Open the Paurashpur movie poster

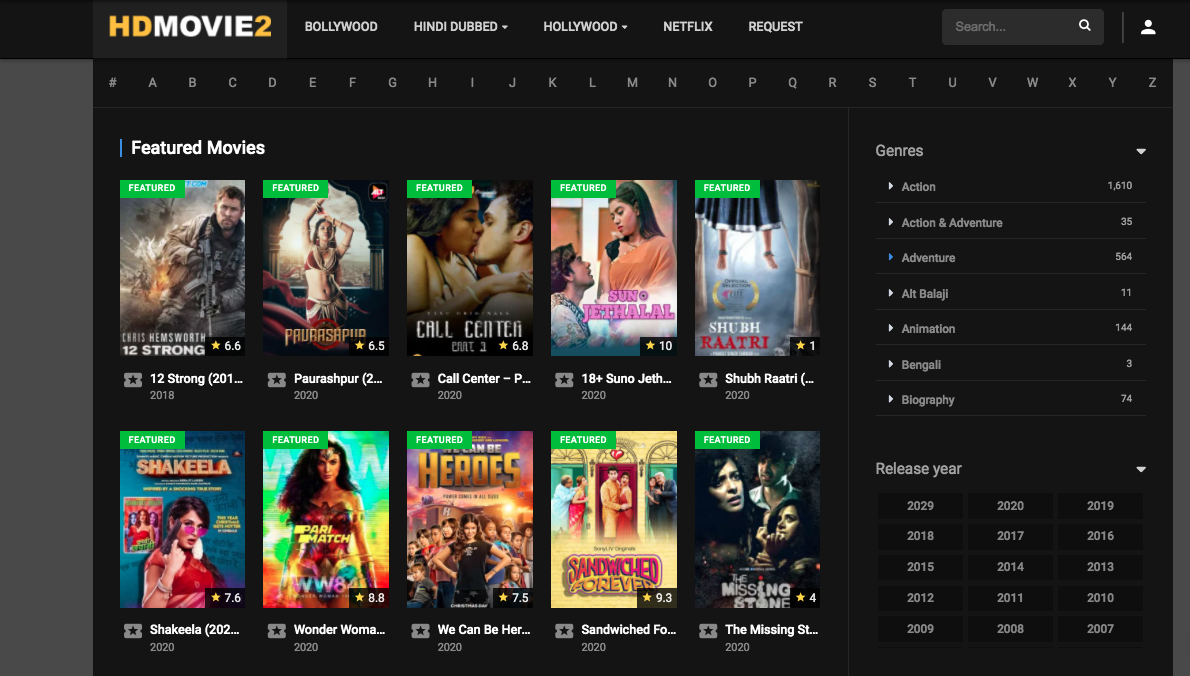coord(326,268)
